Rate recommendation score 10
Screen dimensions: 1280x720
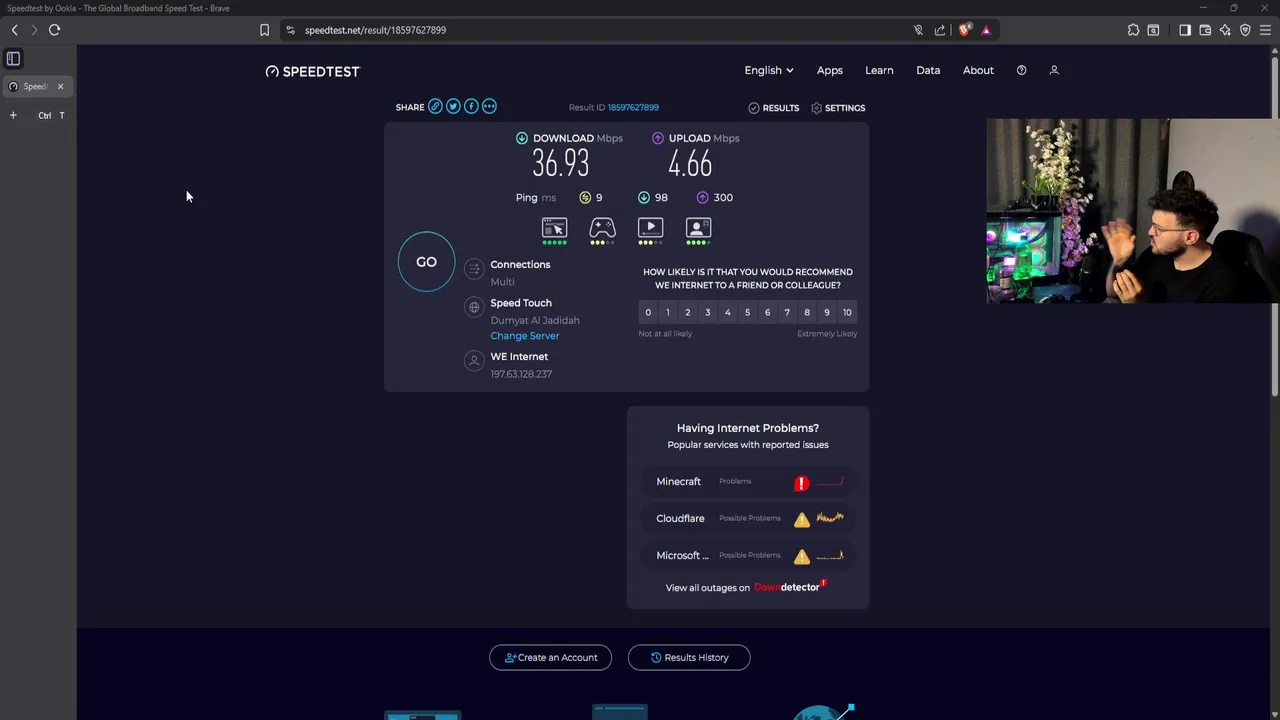pos(847,313)
